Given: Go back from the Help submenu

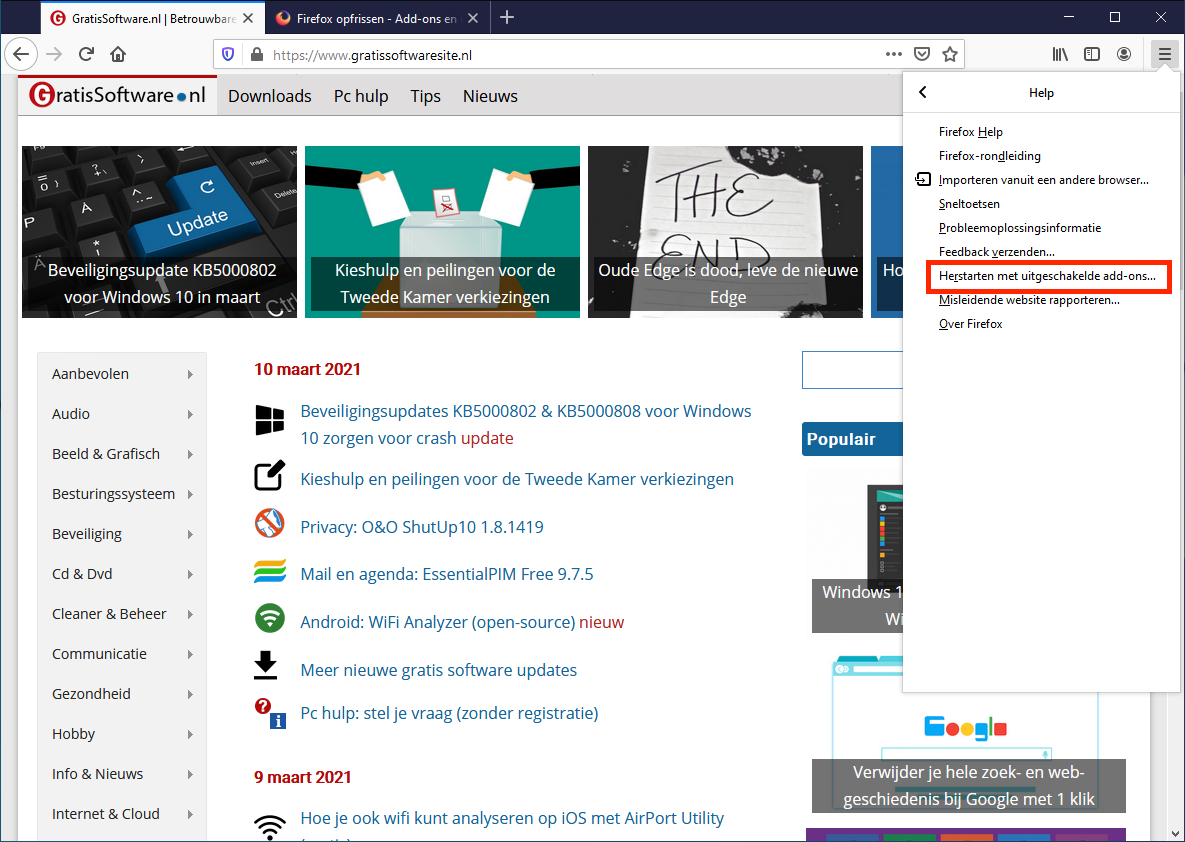Looking at the screenshot, I should (x=923, y=92).
